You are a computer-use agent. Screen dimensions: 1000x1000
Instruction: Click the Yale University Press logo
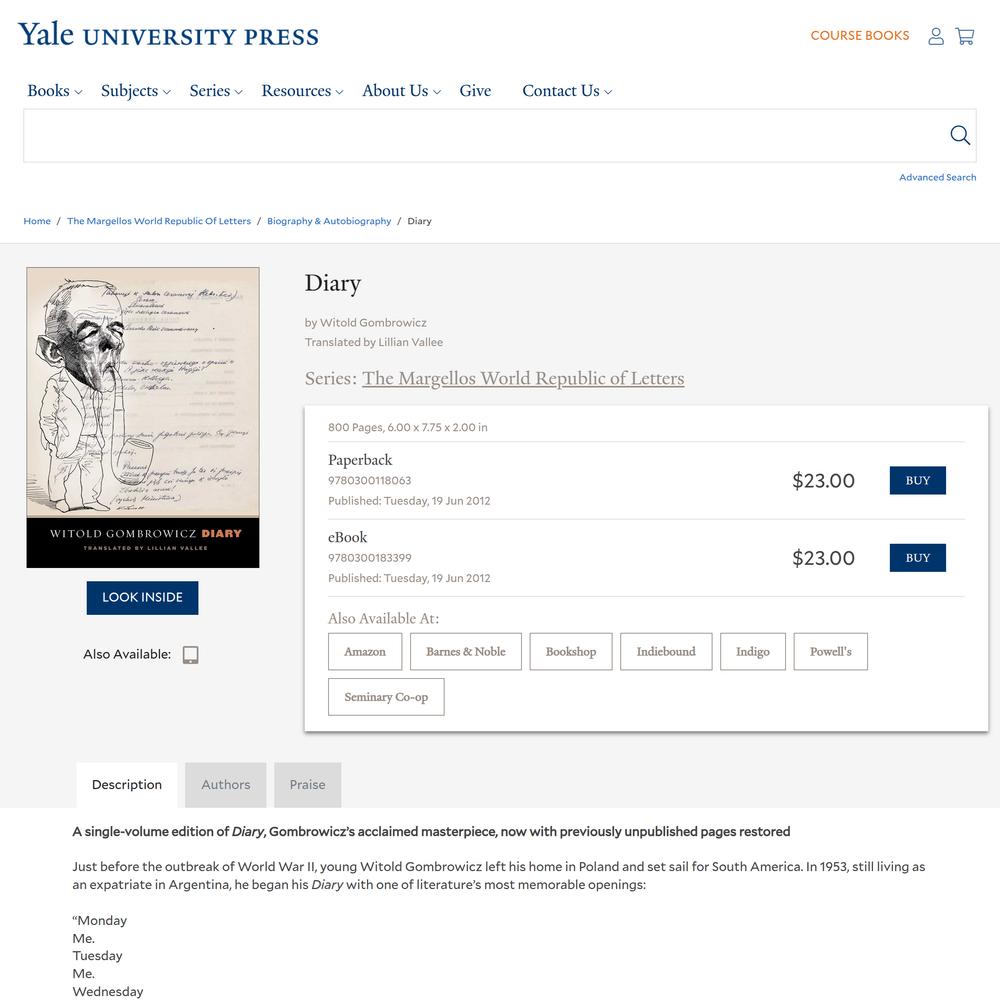click(168, 34)
